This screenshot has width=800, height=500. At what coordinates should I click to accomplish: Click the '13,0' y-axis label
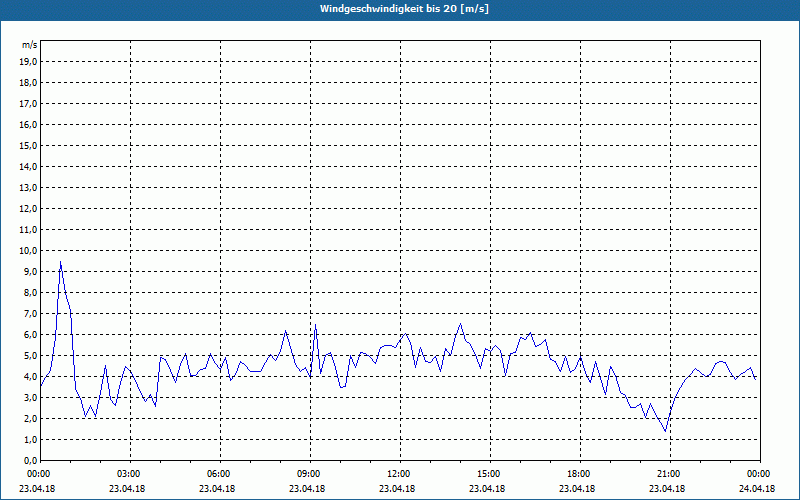coord(30,187)
